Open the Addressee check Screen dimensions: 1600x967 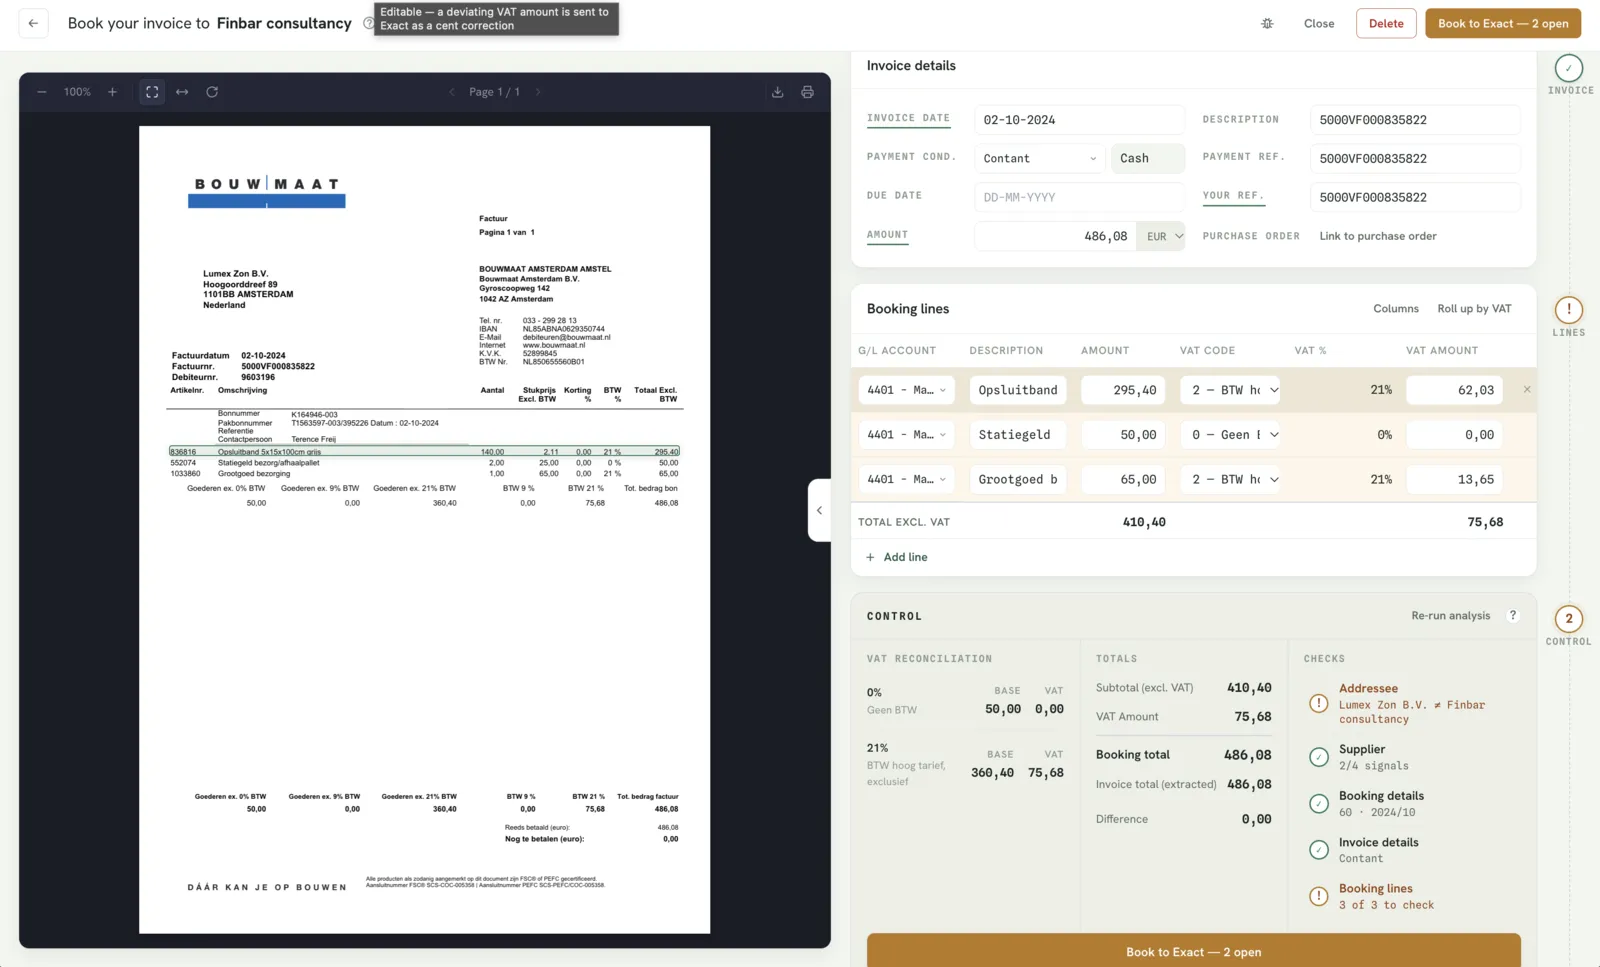coord(1411,703)
